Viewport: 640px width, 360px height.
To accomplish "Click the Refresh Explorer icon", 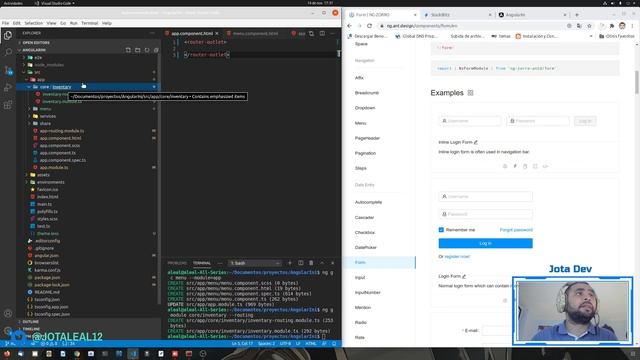I will (x=147, y=50).
